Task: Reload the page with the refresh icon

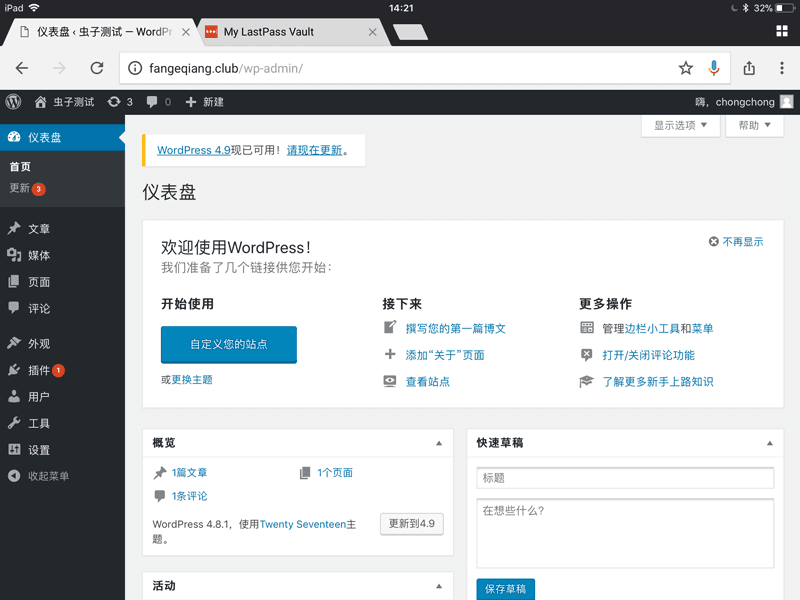Action: pos(97,69)
